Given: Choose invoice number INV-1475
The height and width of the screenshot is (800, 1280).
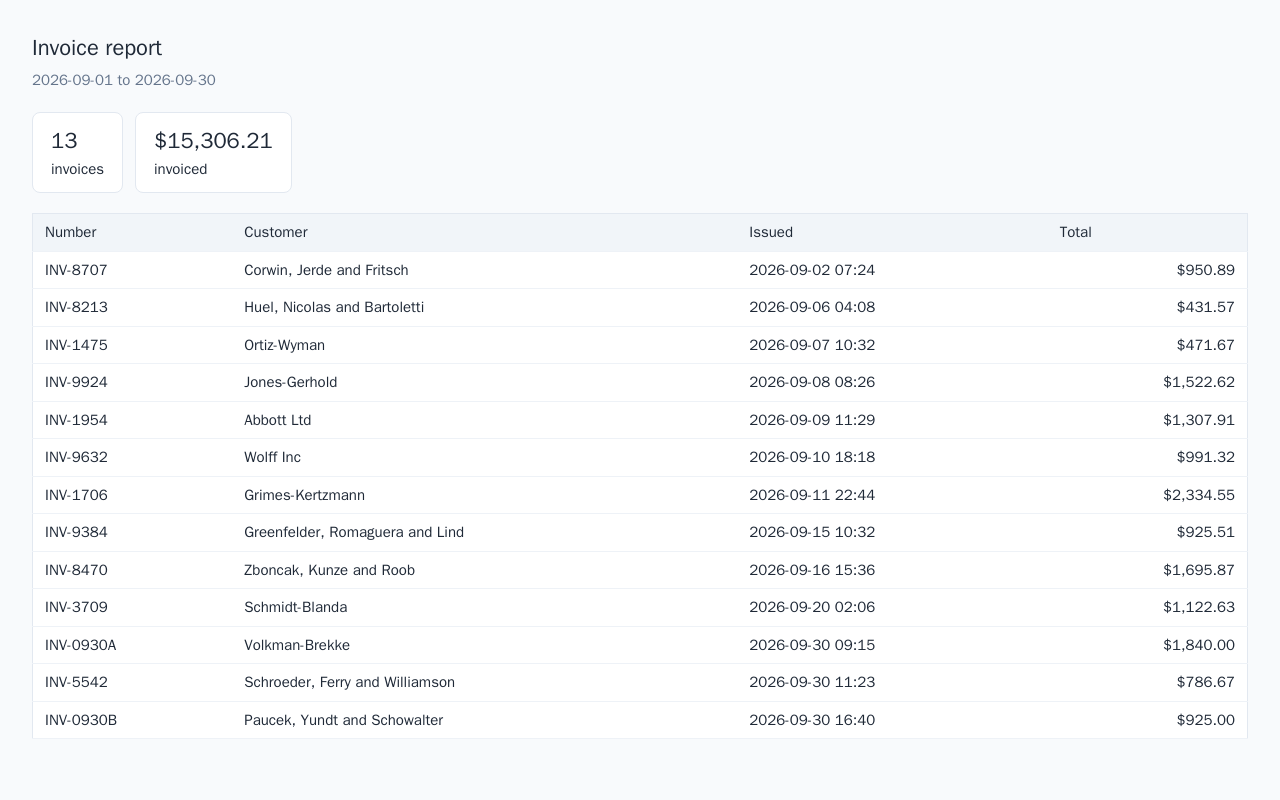Looking at the screenshot, I should tap(76, 345).
